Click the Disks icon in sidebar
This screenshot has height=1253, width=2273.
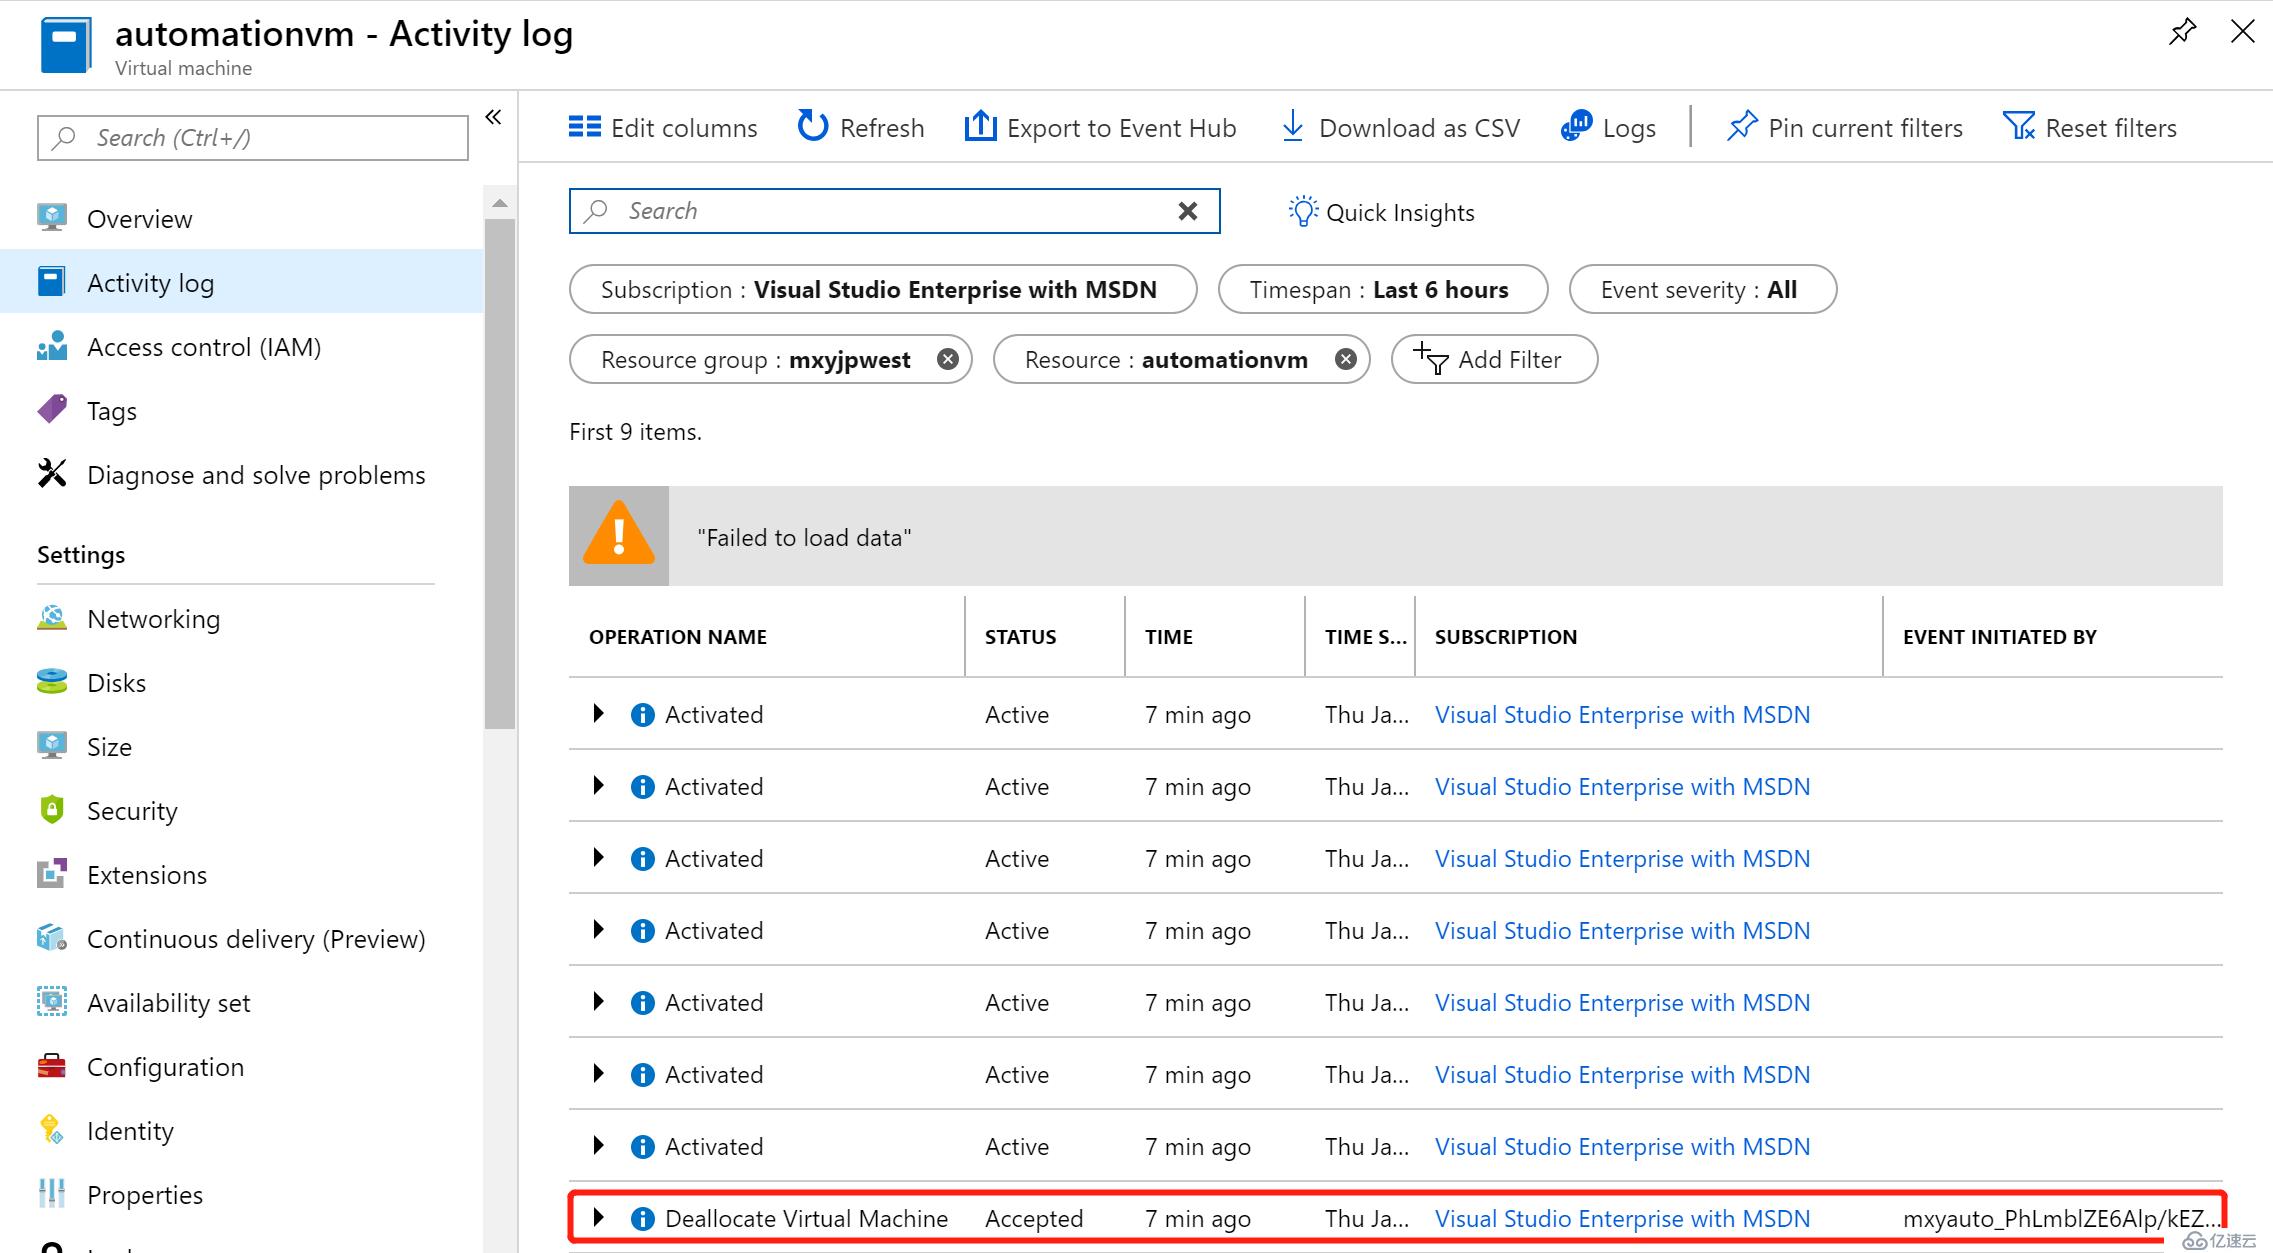(52, 682)
